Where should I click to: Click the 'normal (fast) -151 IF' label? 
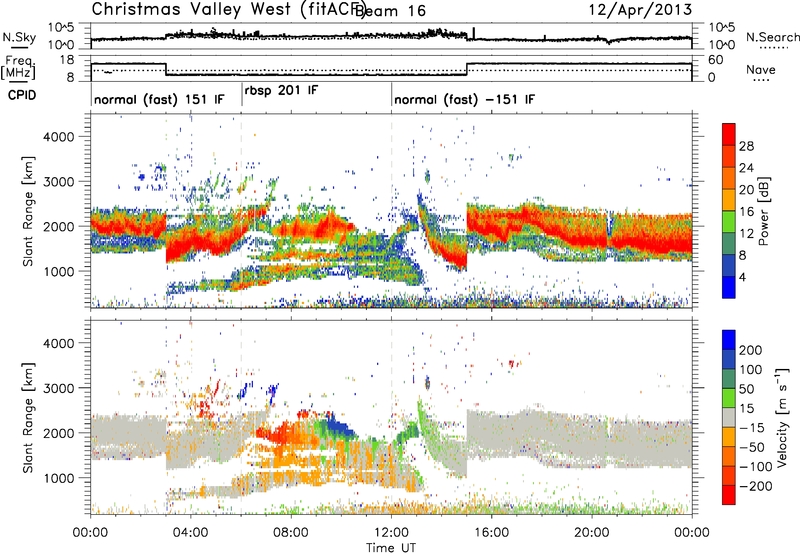pos(464,99)
